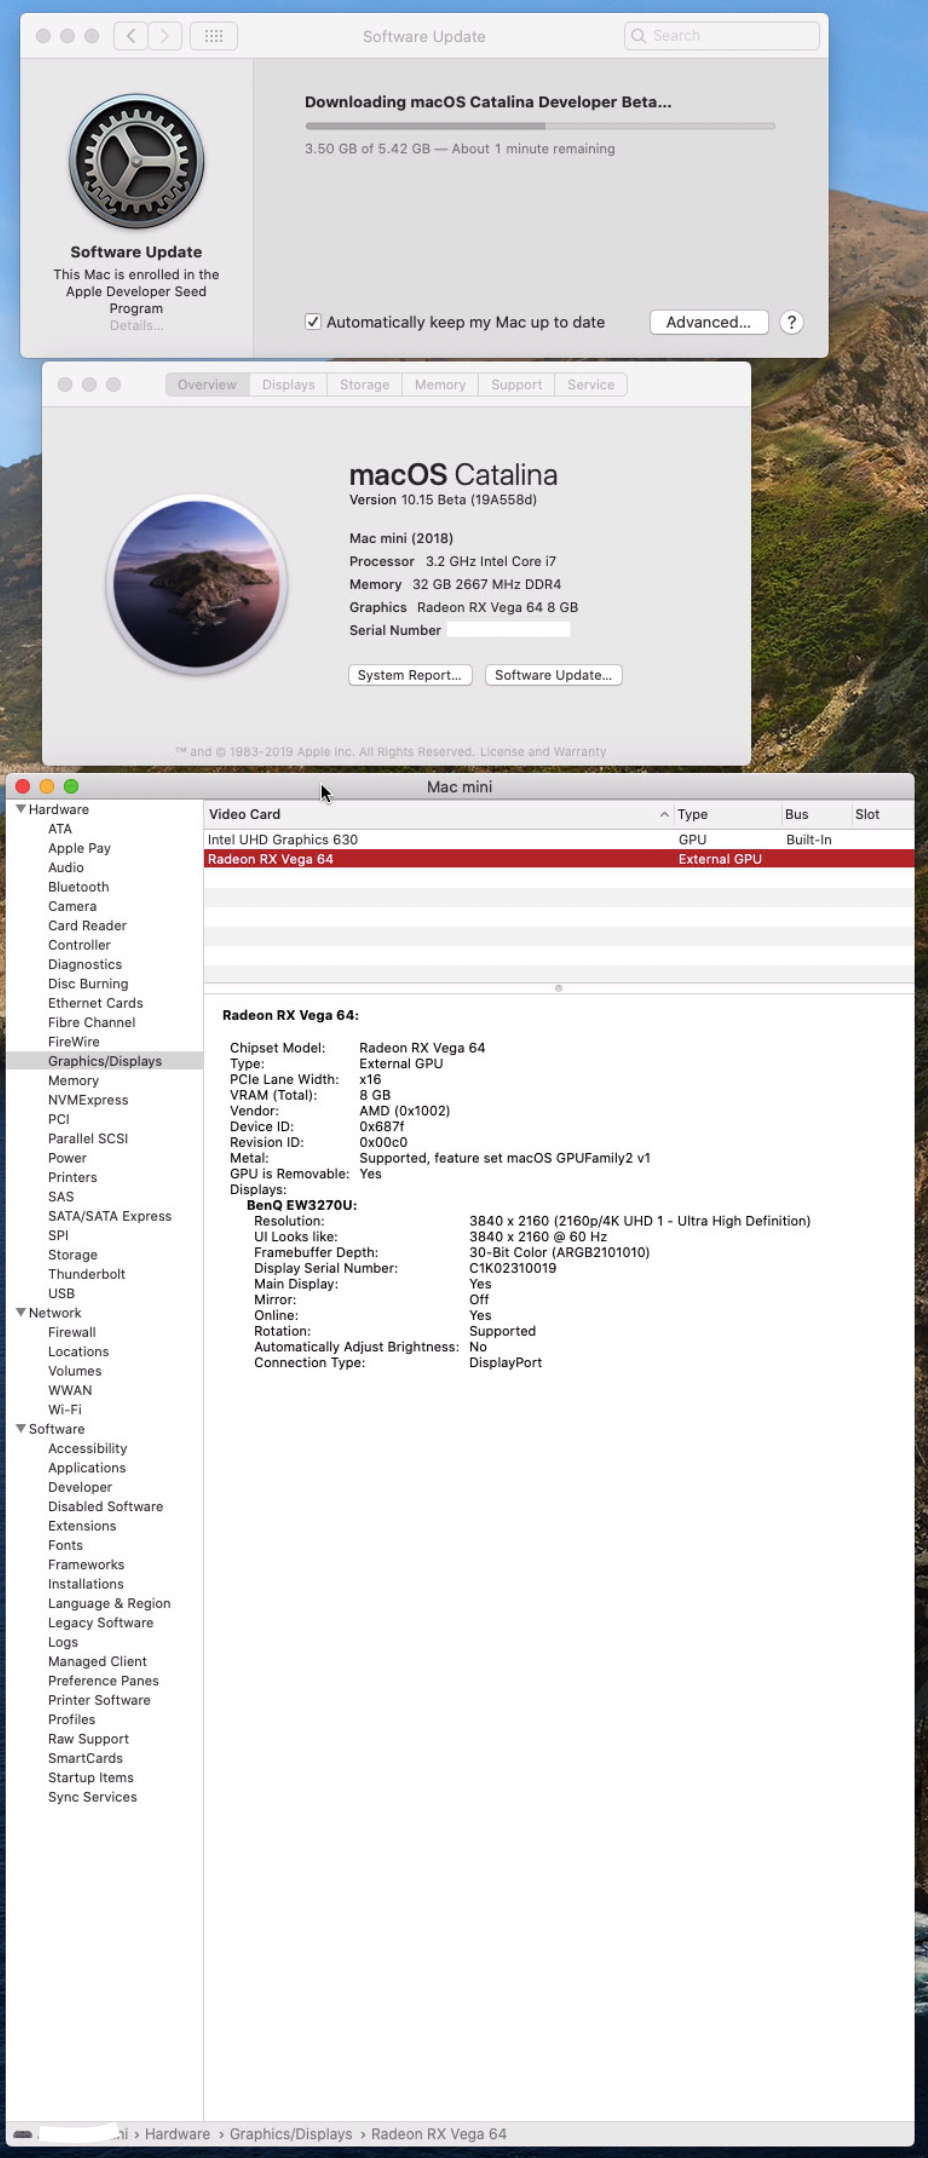Select USB in the sidebar

pos(61,1293)
